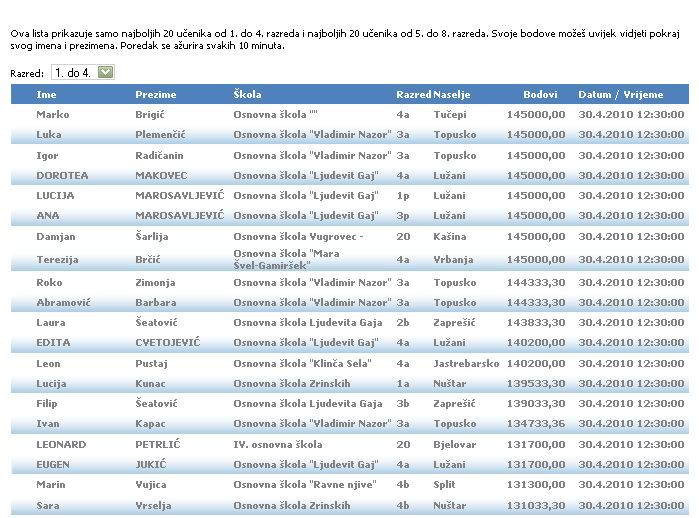Image resolution: width=699 pixels, height=518 pixels.
Task: Click the surname Zimonja
Action: 155,283
